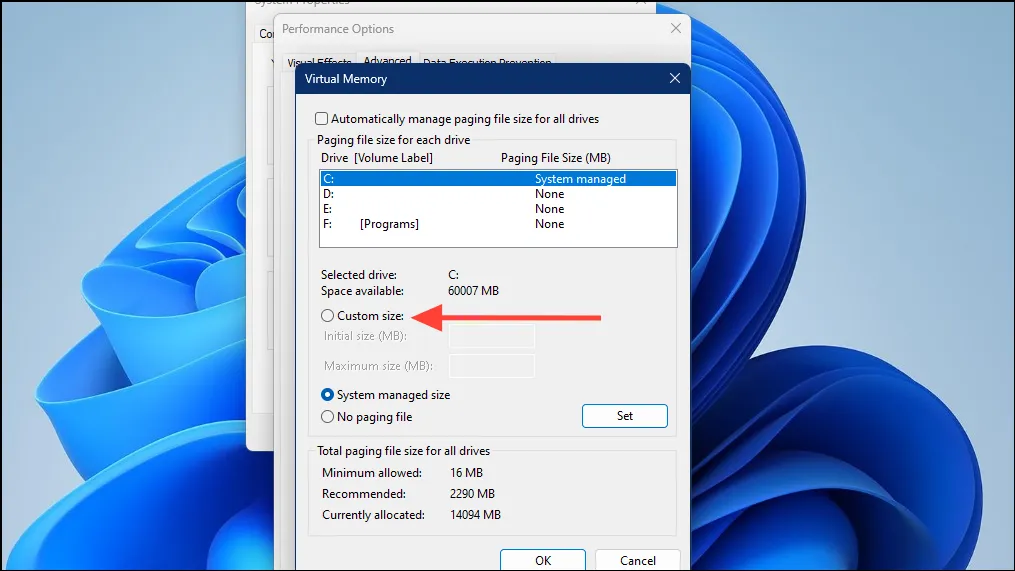The width and height of the screenshot is (1015, 571).
Task: Open the Visual Effects tab
Action: [x=319, y=62]
